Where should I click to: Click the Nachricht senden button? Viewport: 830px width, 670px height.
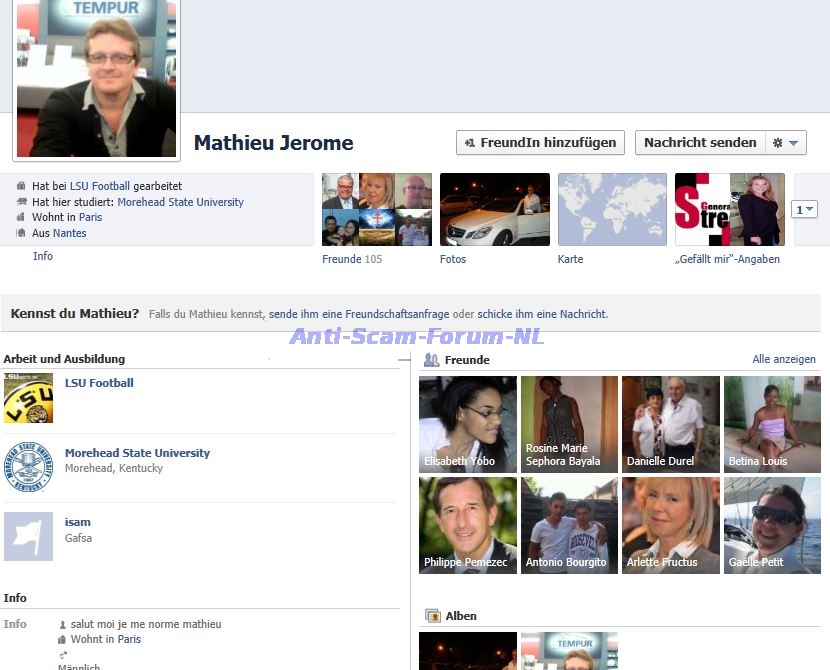[700, 143]
